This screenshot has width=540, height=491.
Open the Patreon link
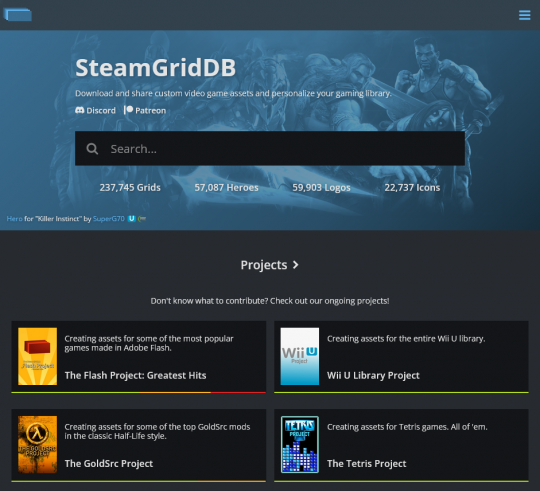coord(145,110)
